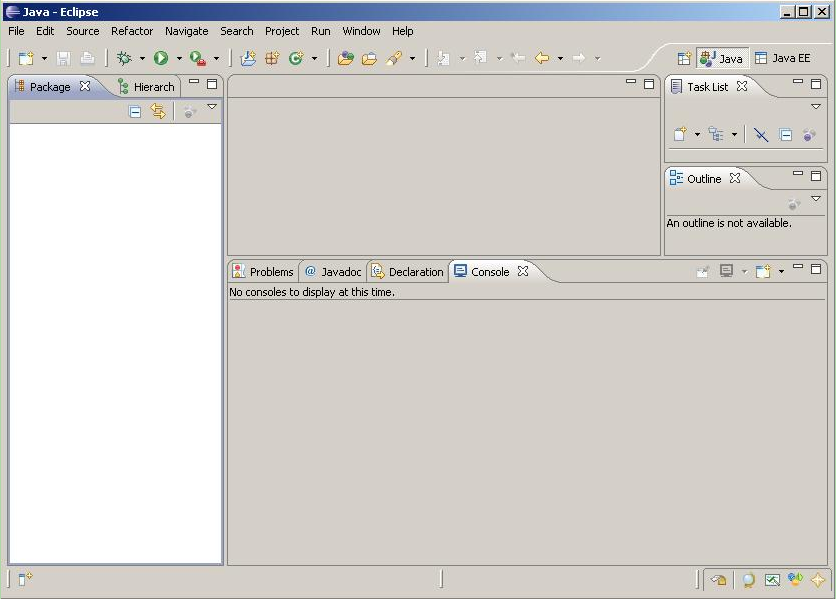The width and height of the screenshot is (836, 599).
Task: Open the Package Explorer view menu triangle
Action: click(x=212, y=107)
